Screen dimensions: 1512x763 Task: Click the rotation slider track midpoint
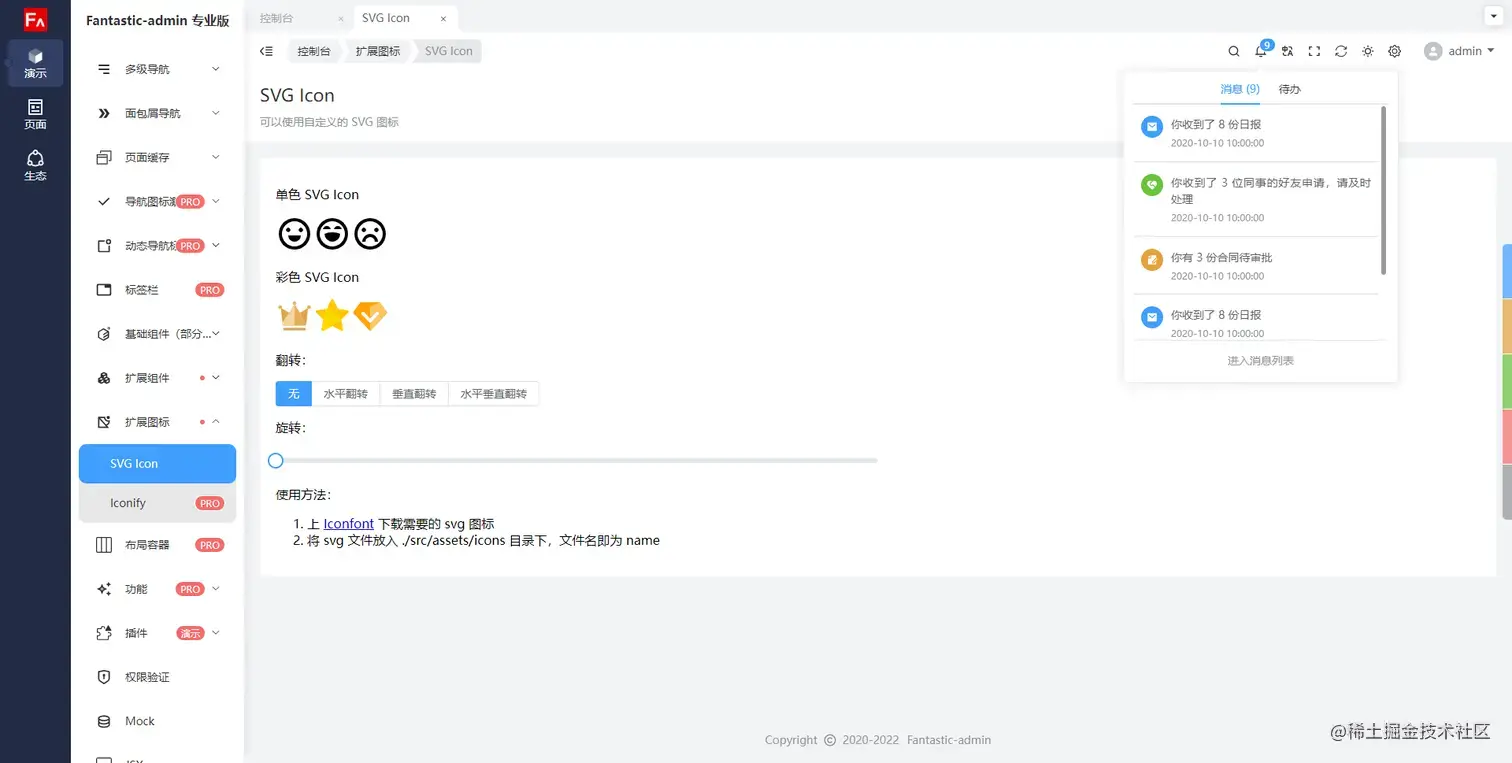577,460
